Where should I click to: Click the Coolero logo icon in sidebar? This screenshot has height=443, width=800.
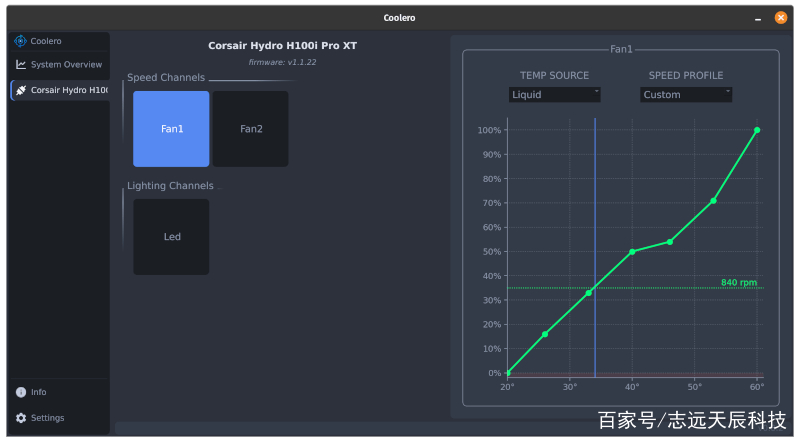(20, 41)
